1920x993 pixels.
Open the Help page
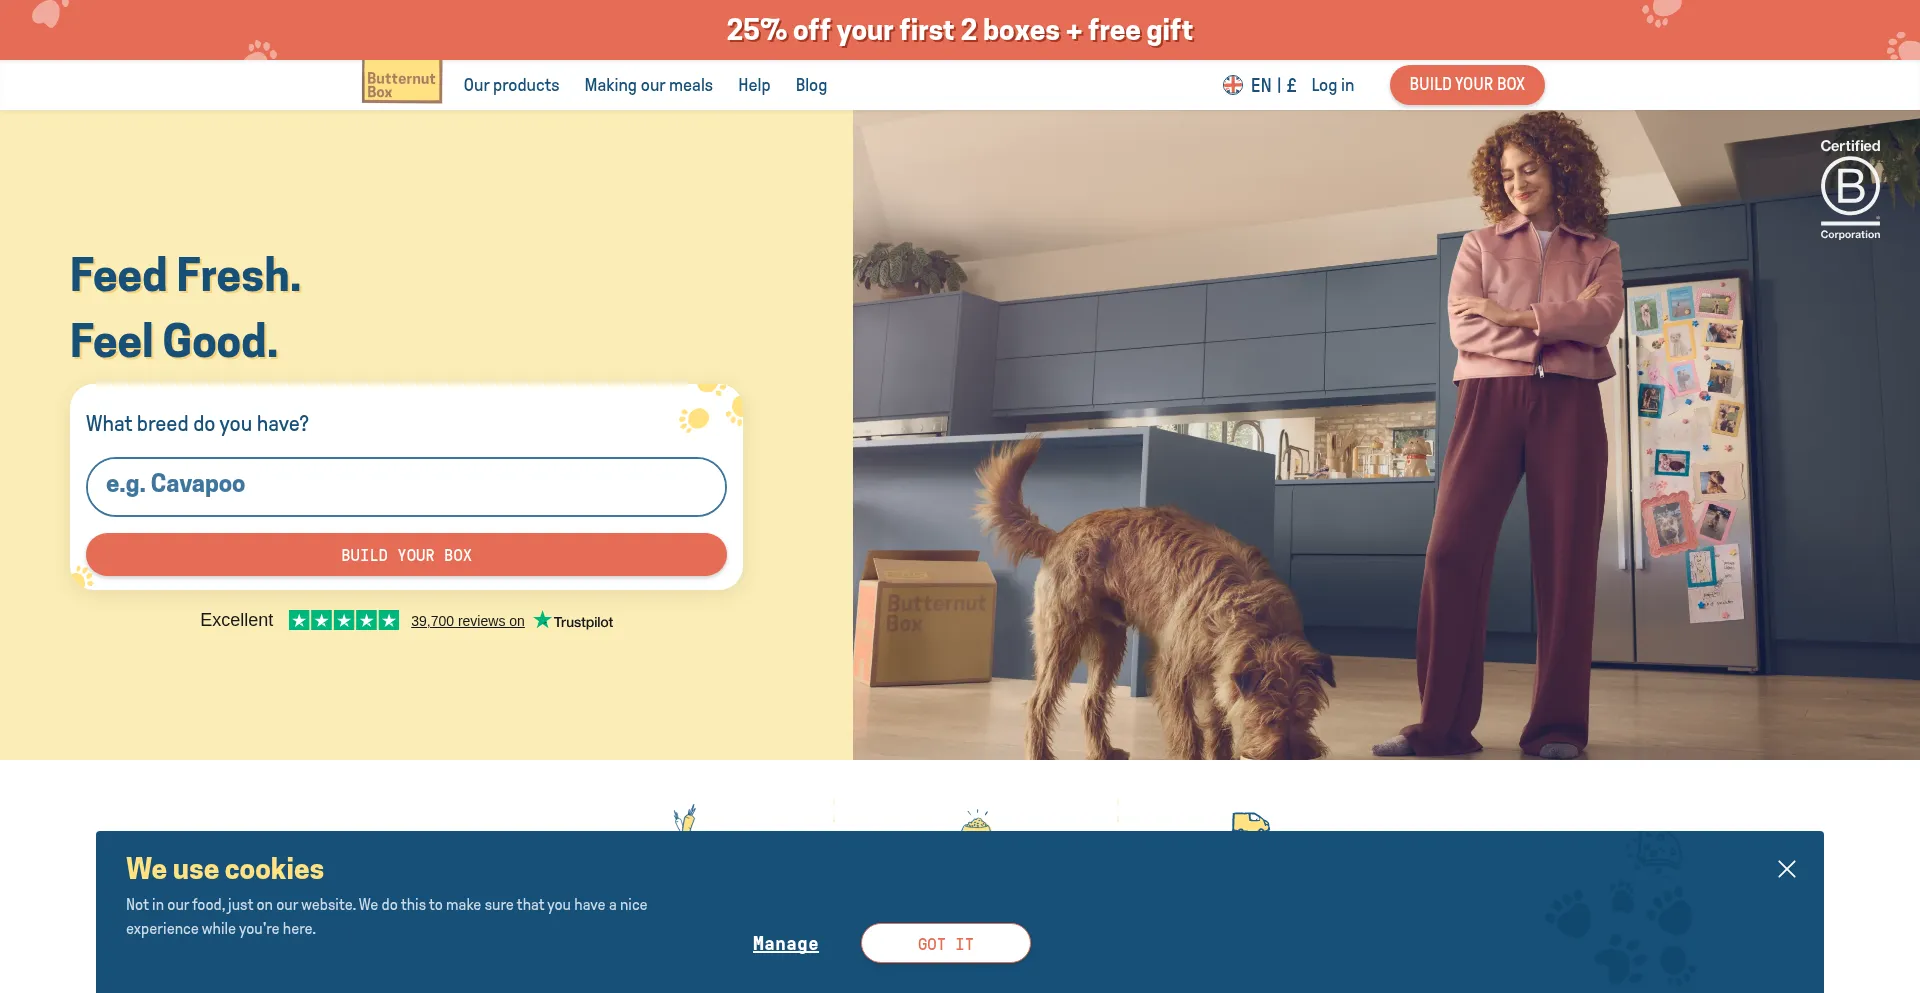click(754, 85)
